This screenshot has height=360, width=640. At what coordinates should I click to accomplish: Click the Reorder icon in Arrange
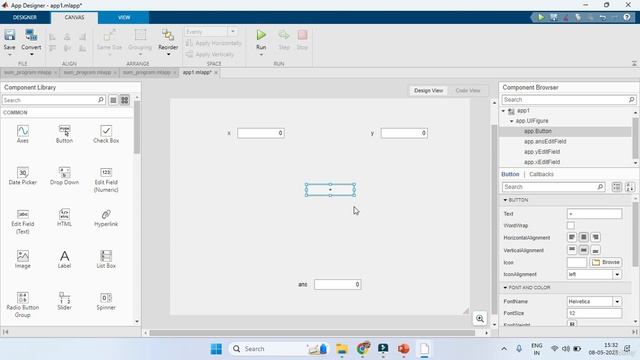(x=168, y=35)
